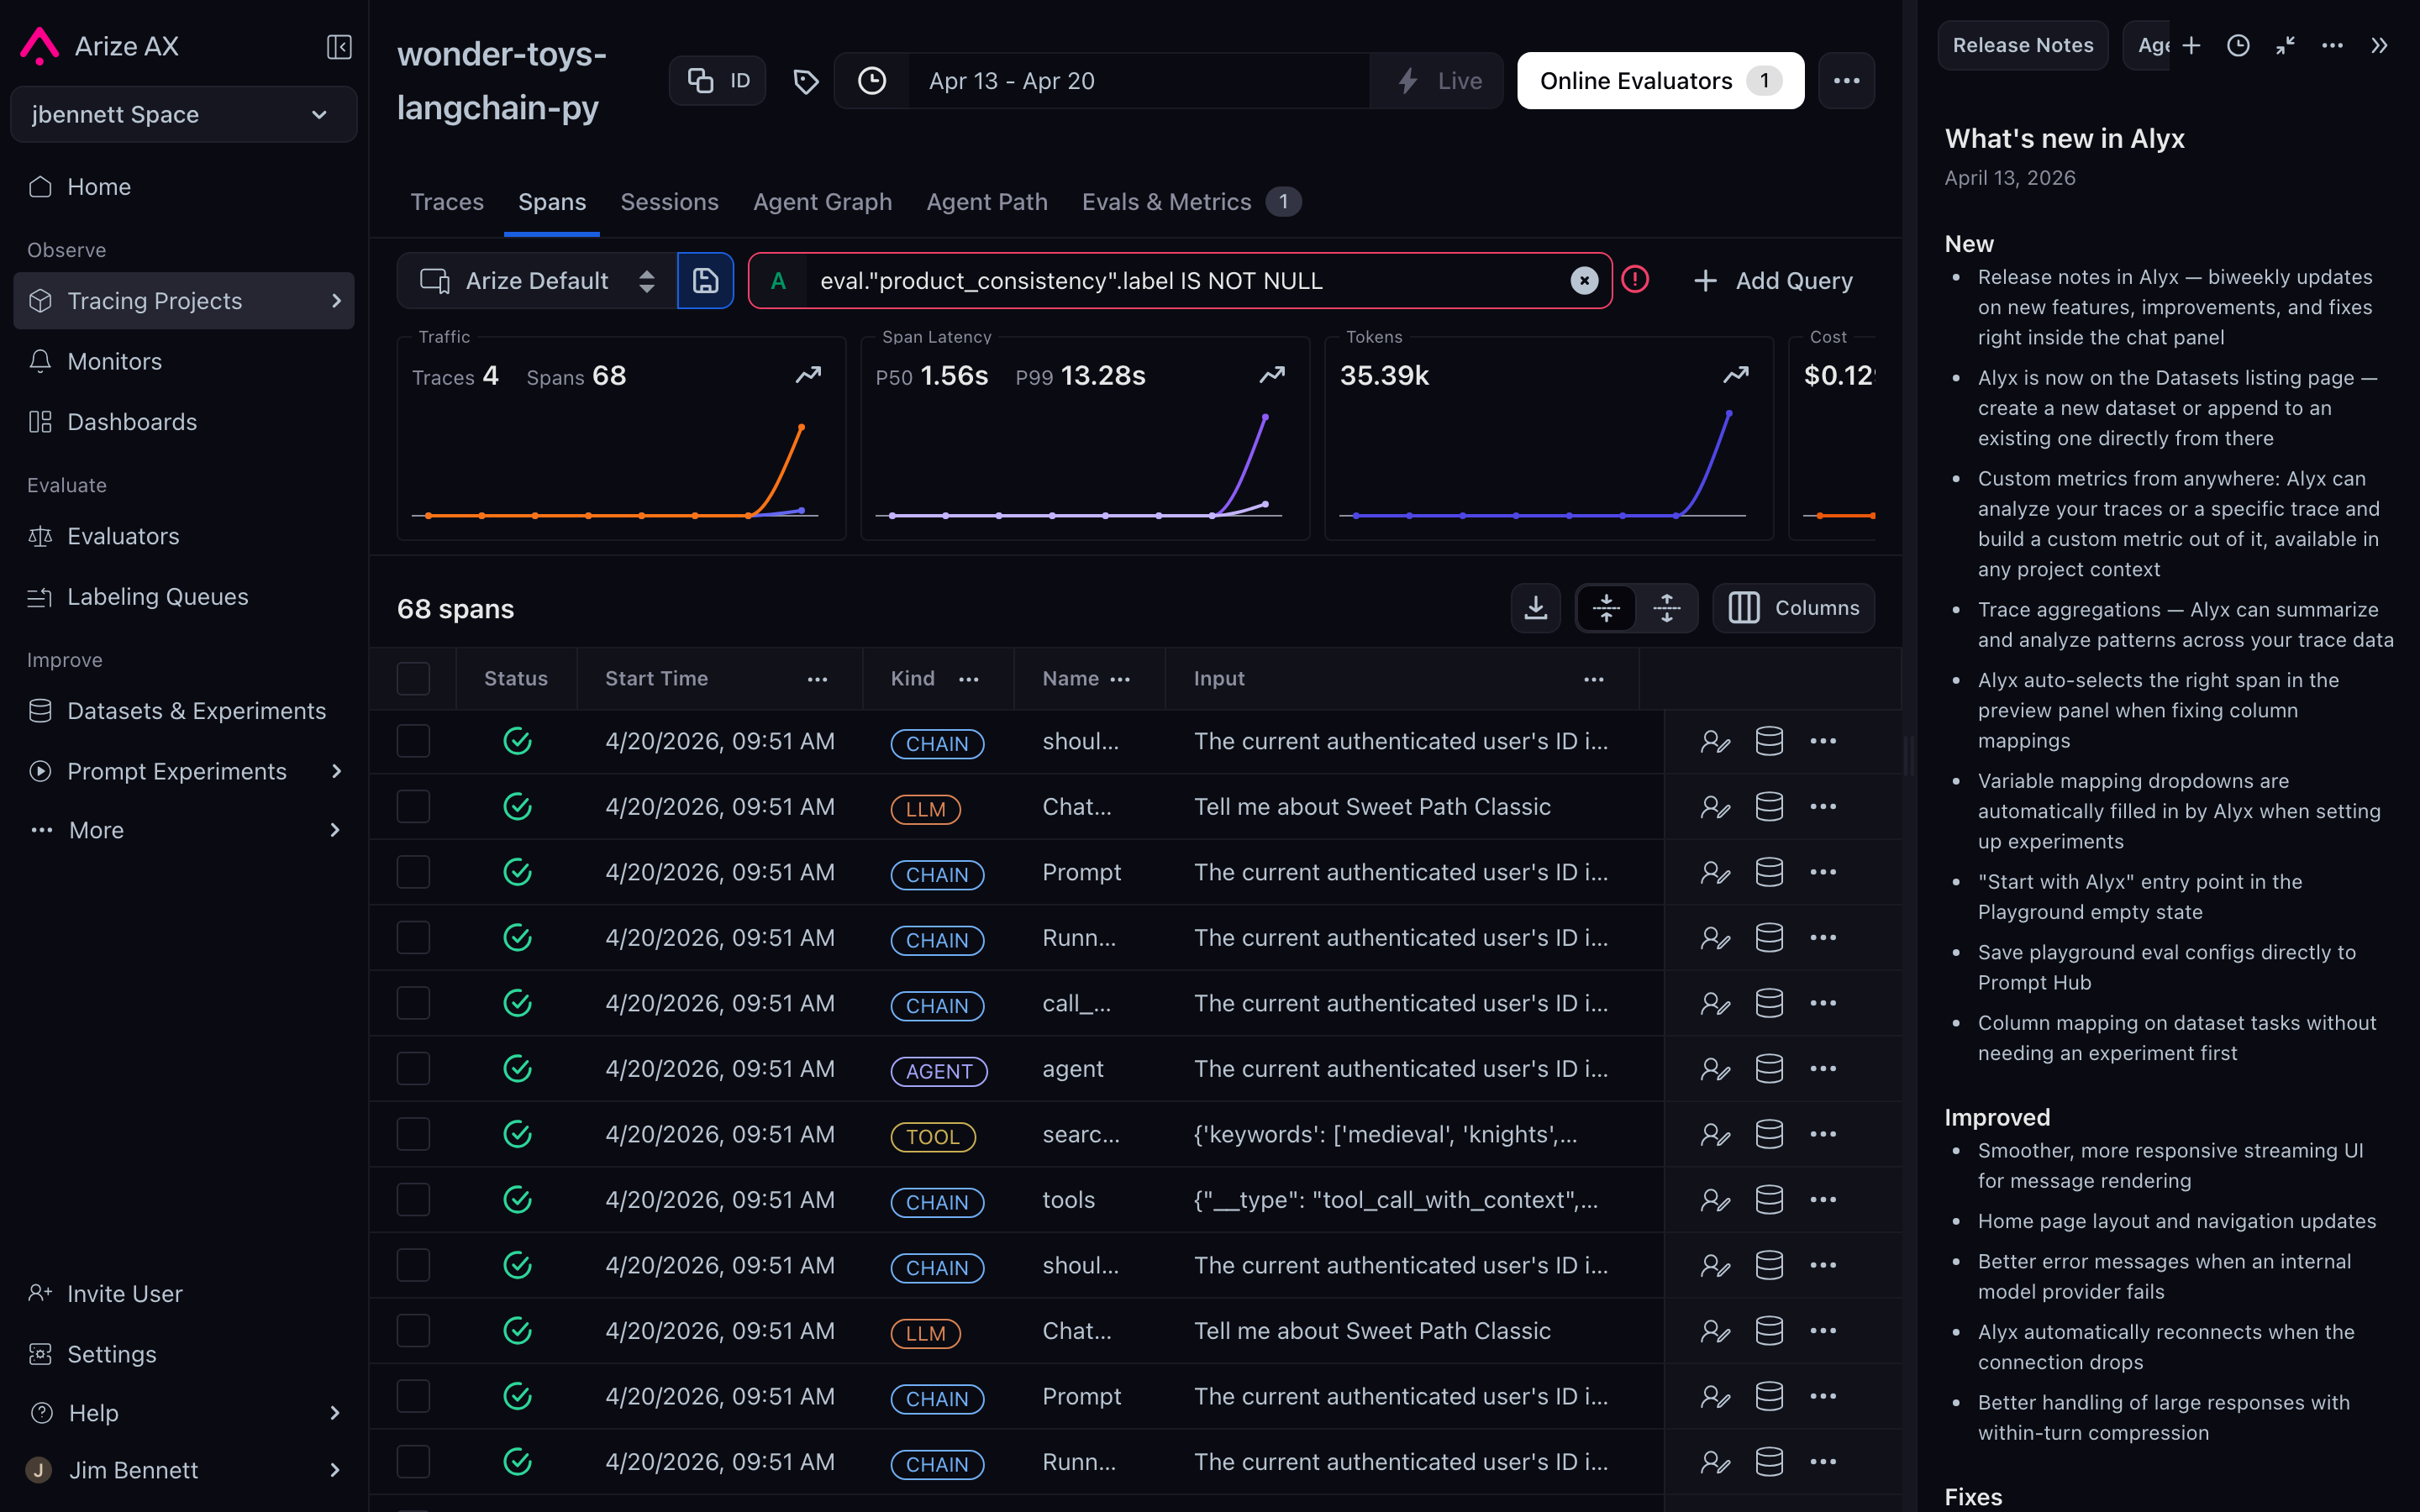The height and width of the screenshot is (1512, 2420).
Task: Expand the Help menu
Action: (336, 1413)
